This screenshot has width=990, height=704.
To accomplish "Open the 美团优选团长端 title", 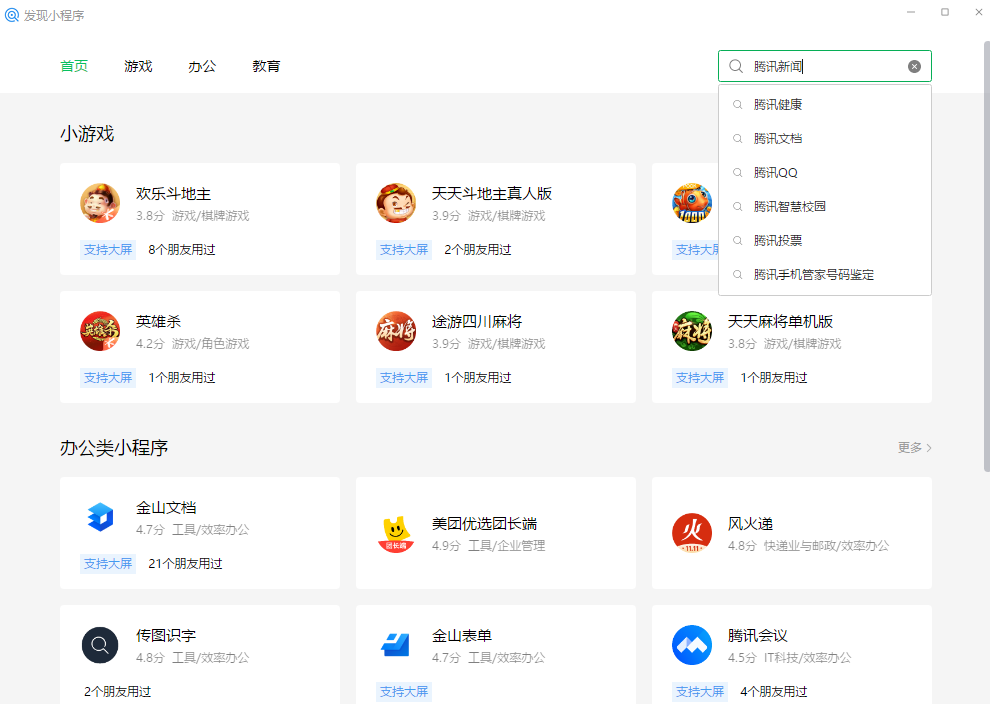I will tap(484, 523).
